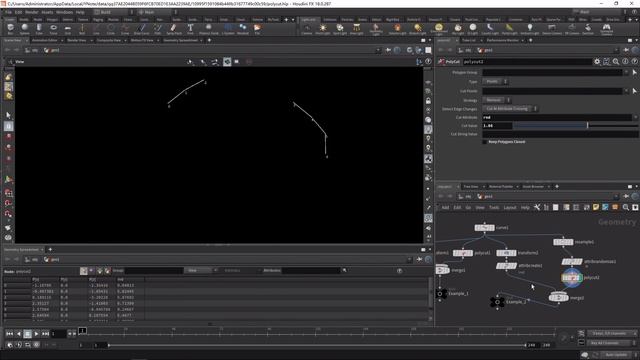Click the Cut Attribute input field
Viewport: 640px width, 360px height.
point(557,117)
